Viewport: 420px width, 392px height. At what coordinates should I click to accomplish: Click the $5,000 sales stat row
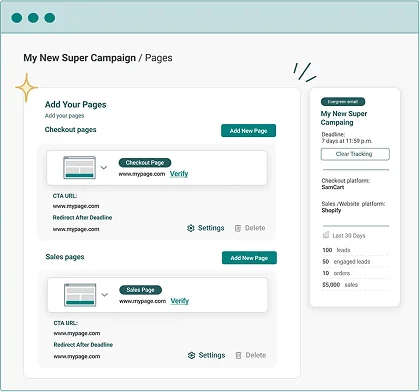point(355,285)
